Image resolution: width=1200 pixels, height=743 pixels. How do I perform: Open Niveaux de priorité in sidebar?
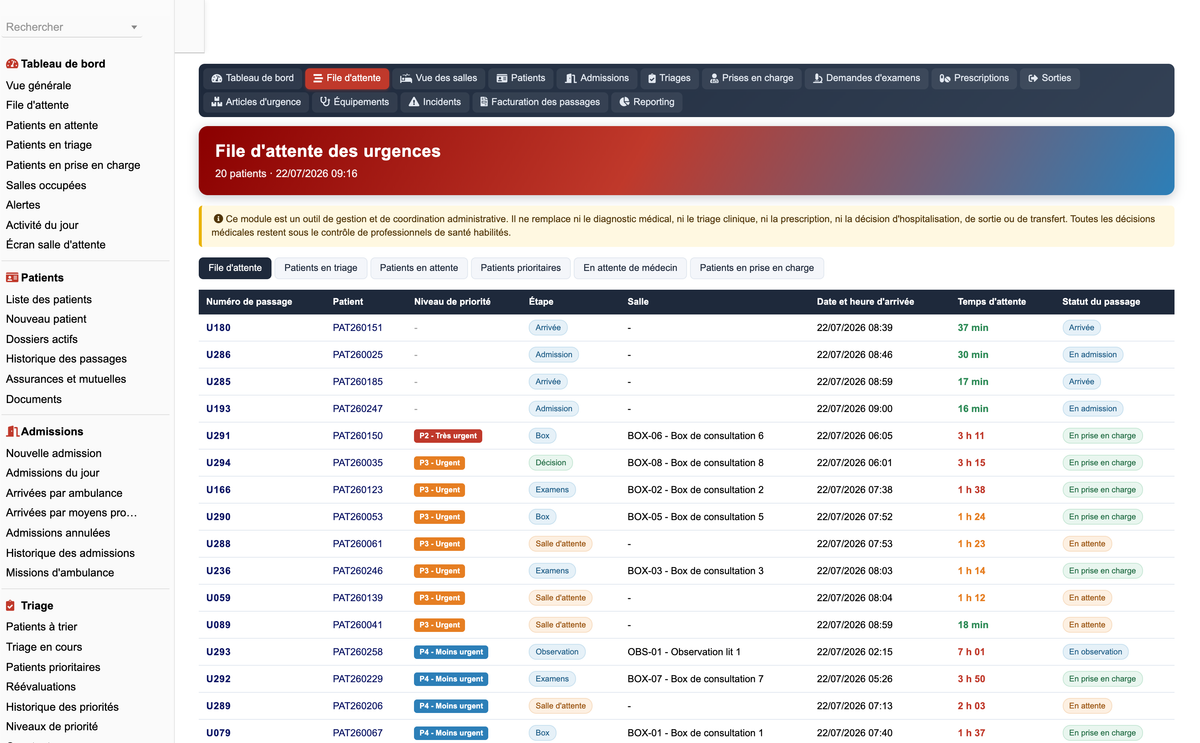pos(52,727)
